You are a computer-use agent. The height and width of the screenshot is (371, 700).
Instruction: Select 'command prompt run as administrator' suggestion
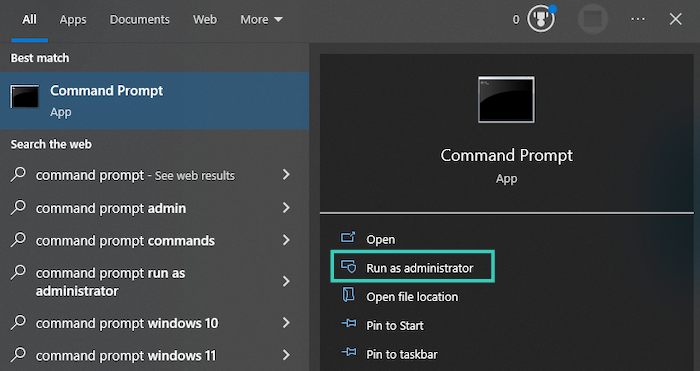pos(110,282)
